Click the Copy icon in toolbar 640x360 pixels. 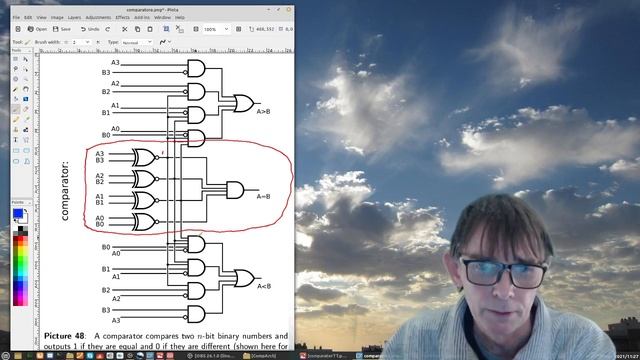[138, 29]
